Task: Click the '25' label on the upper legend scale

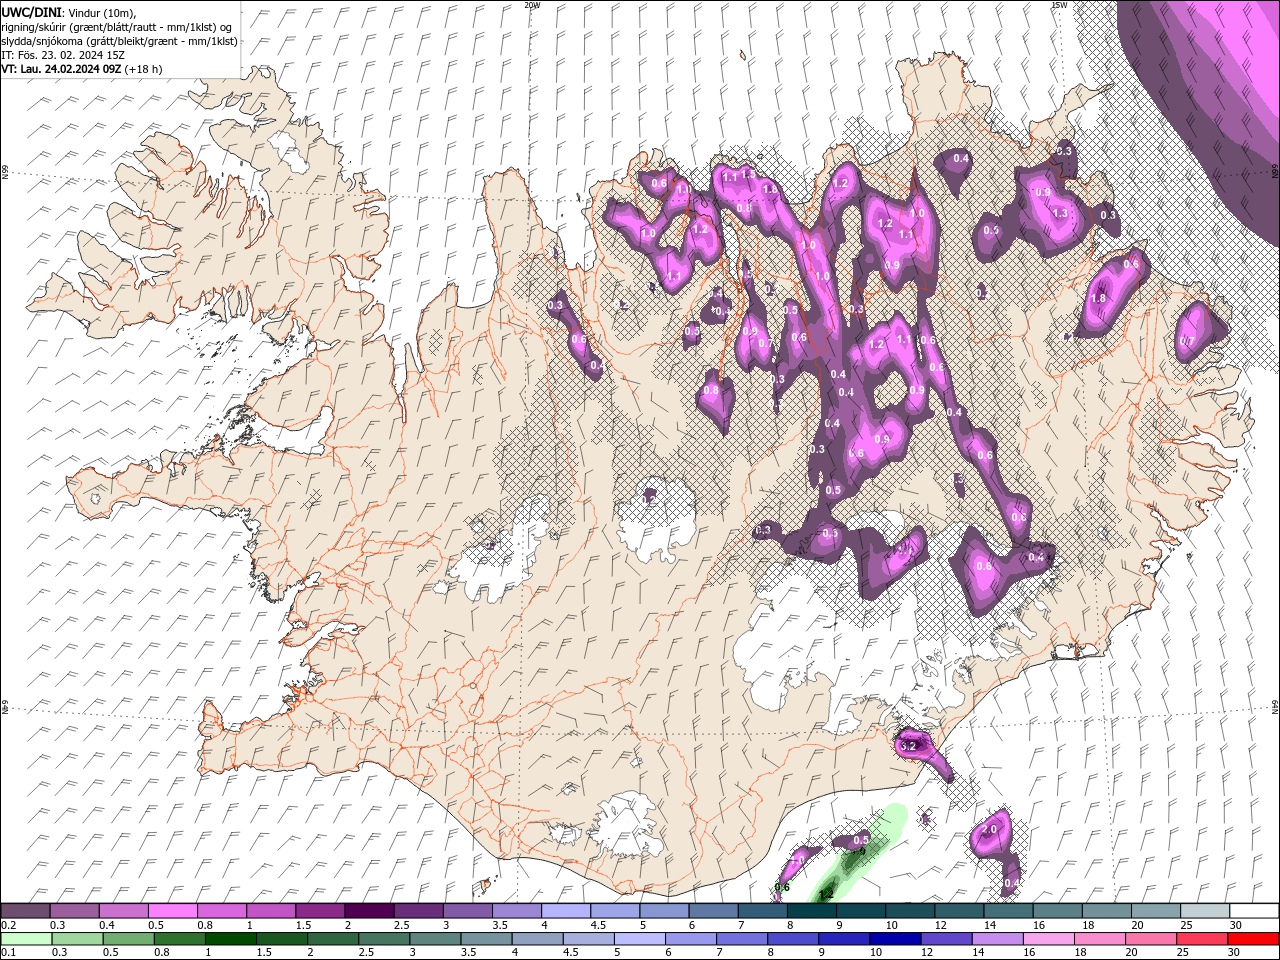Action: point(1185,925)
